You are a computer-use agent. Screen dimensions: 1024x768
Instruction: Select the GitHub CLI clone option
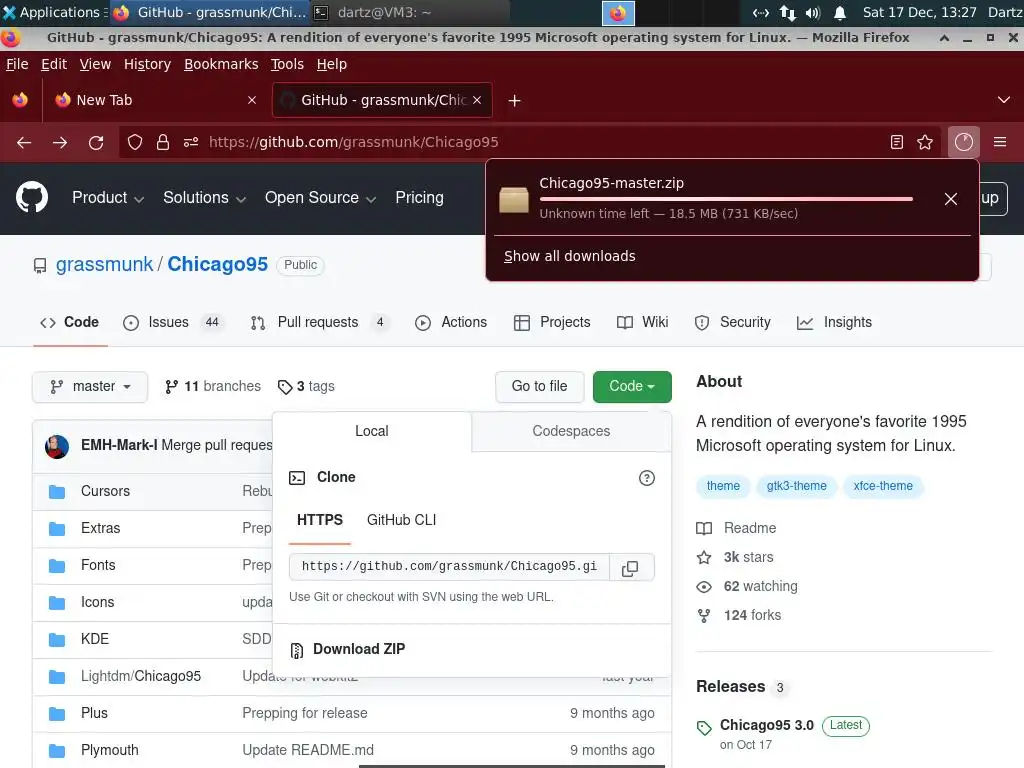402,520
